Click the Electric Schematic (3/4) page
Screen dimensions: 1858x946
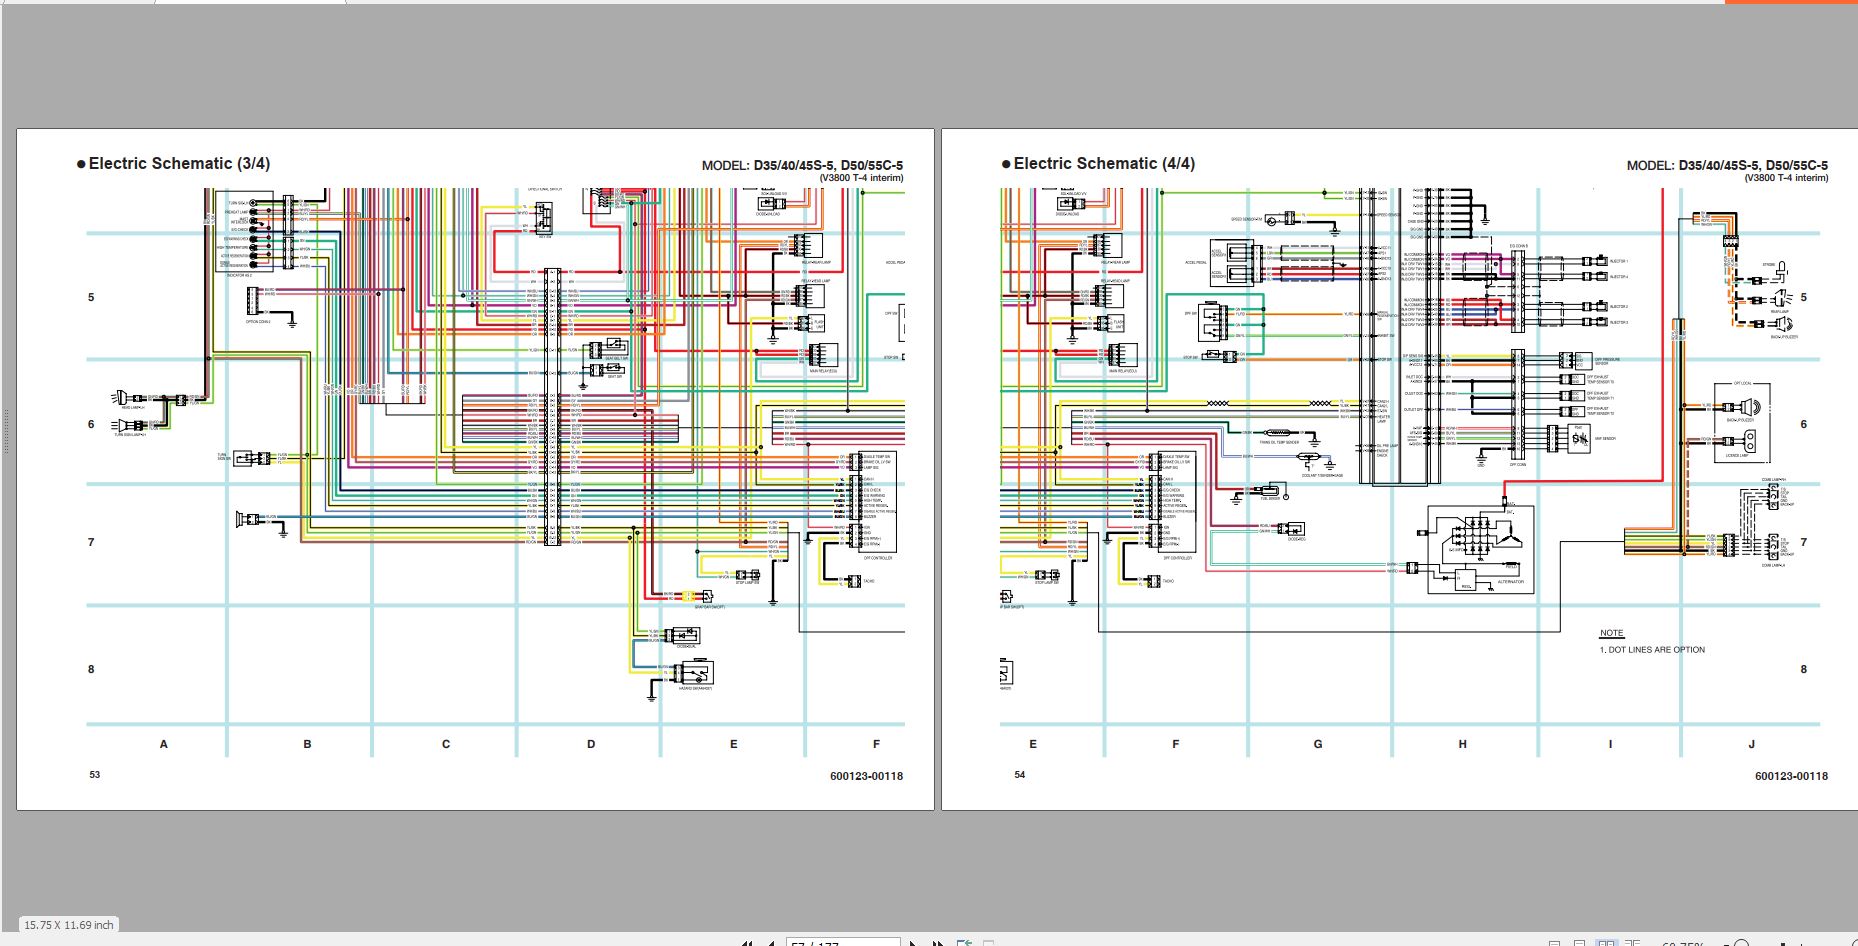475,469
